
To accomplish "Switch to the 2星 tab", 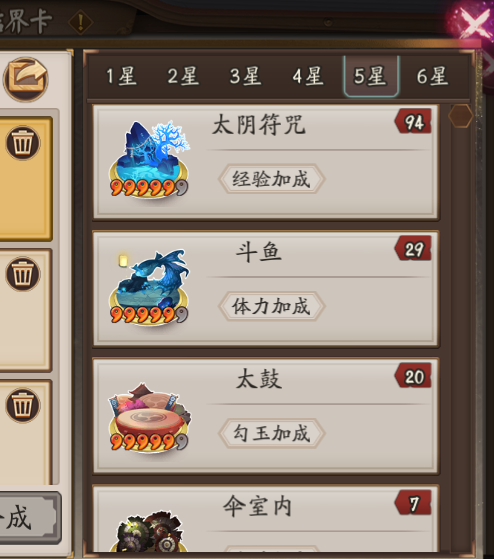I will [183, 76].
